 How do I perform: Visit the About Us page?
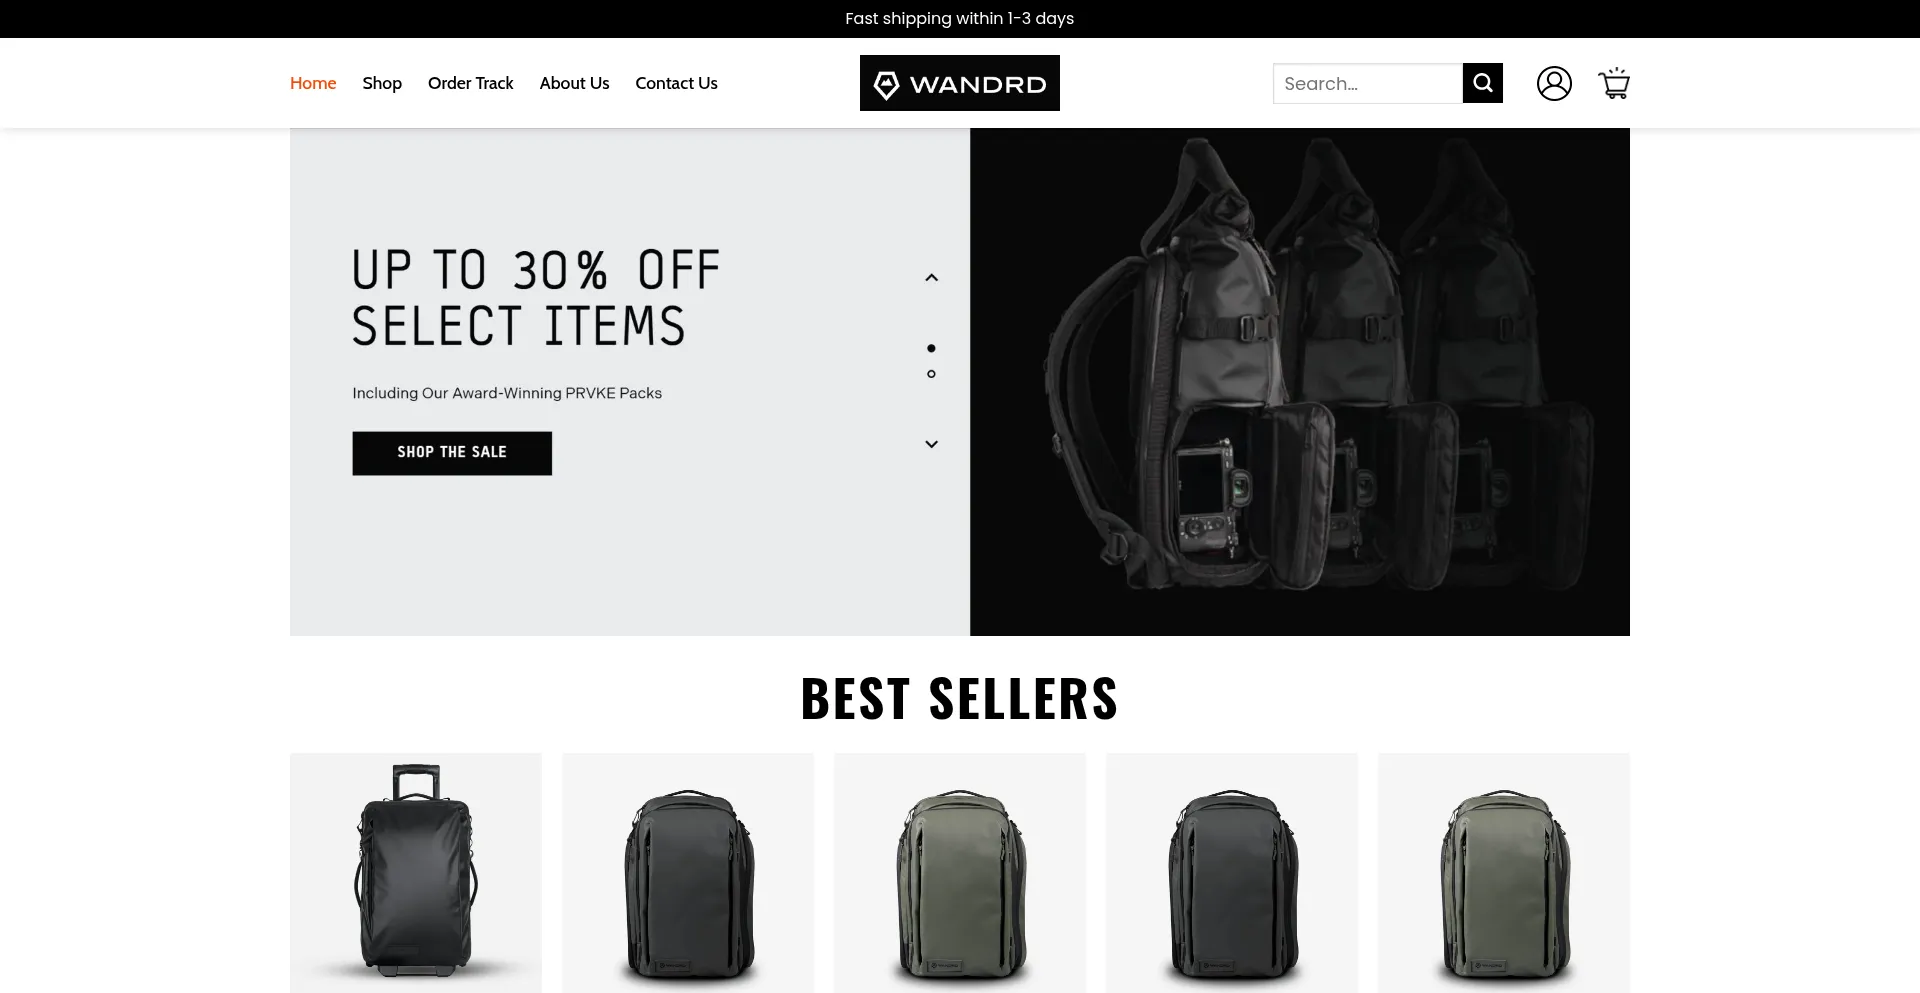tap(574, 83)
